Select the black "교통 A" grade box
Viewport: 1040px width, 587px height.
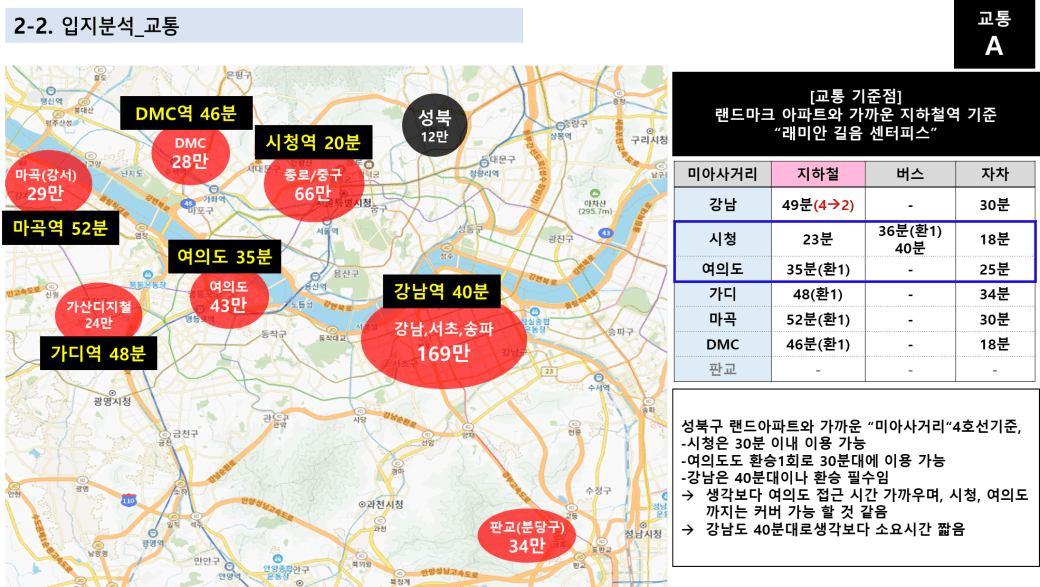(x=994, y=34)
